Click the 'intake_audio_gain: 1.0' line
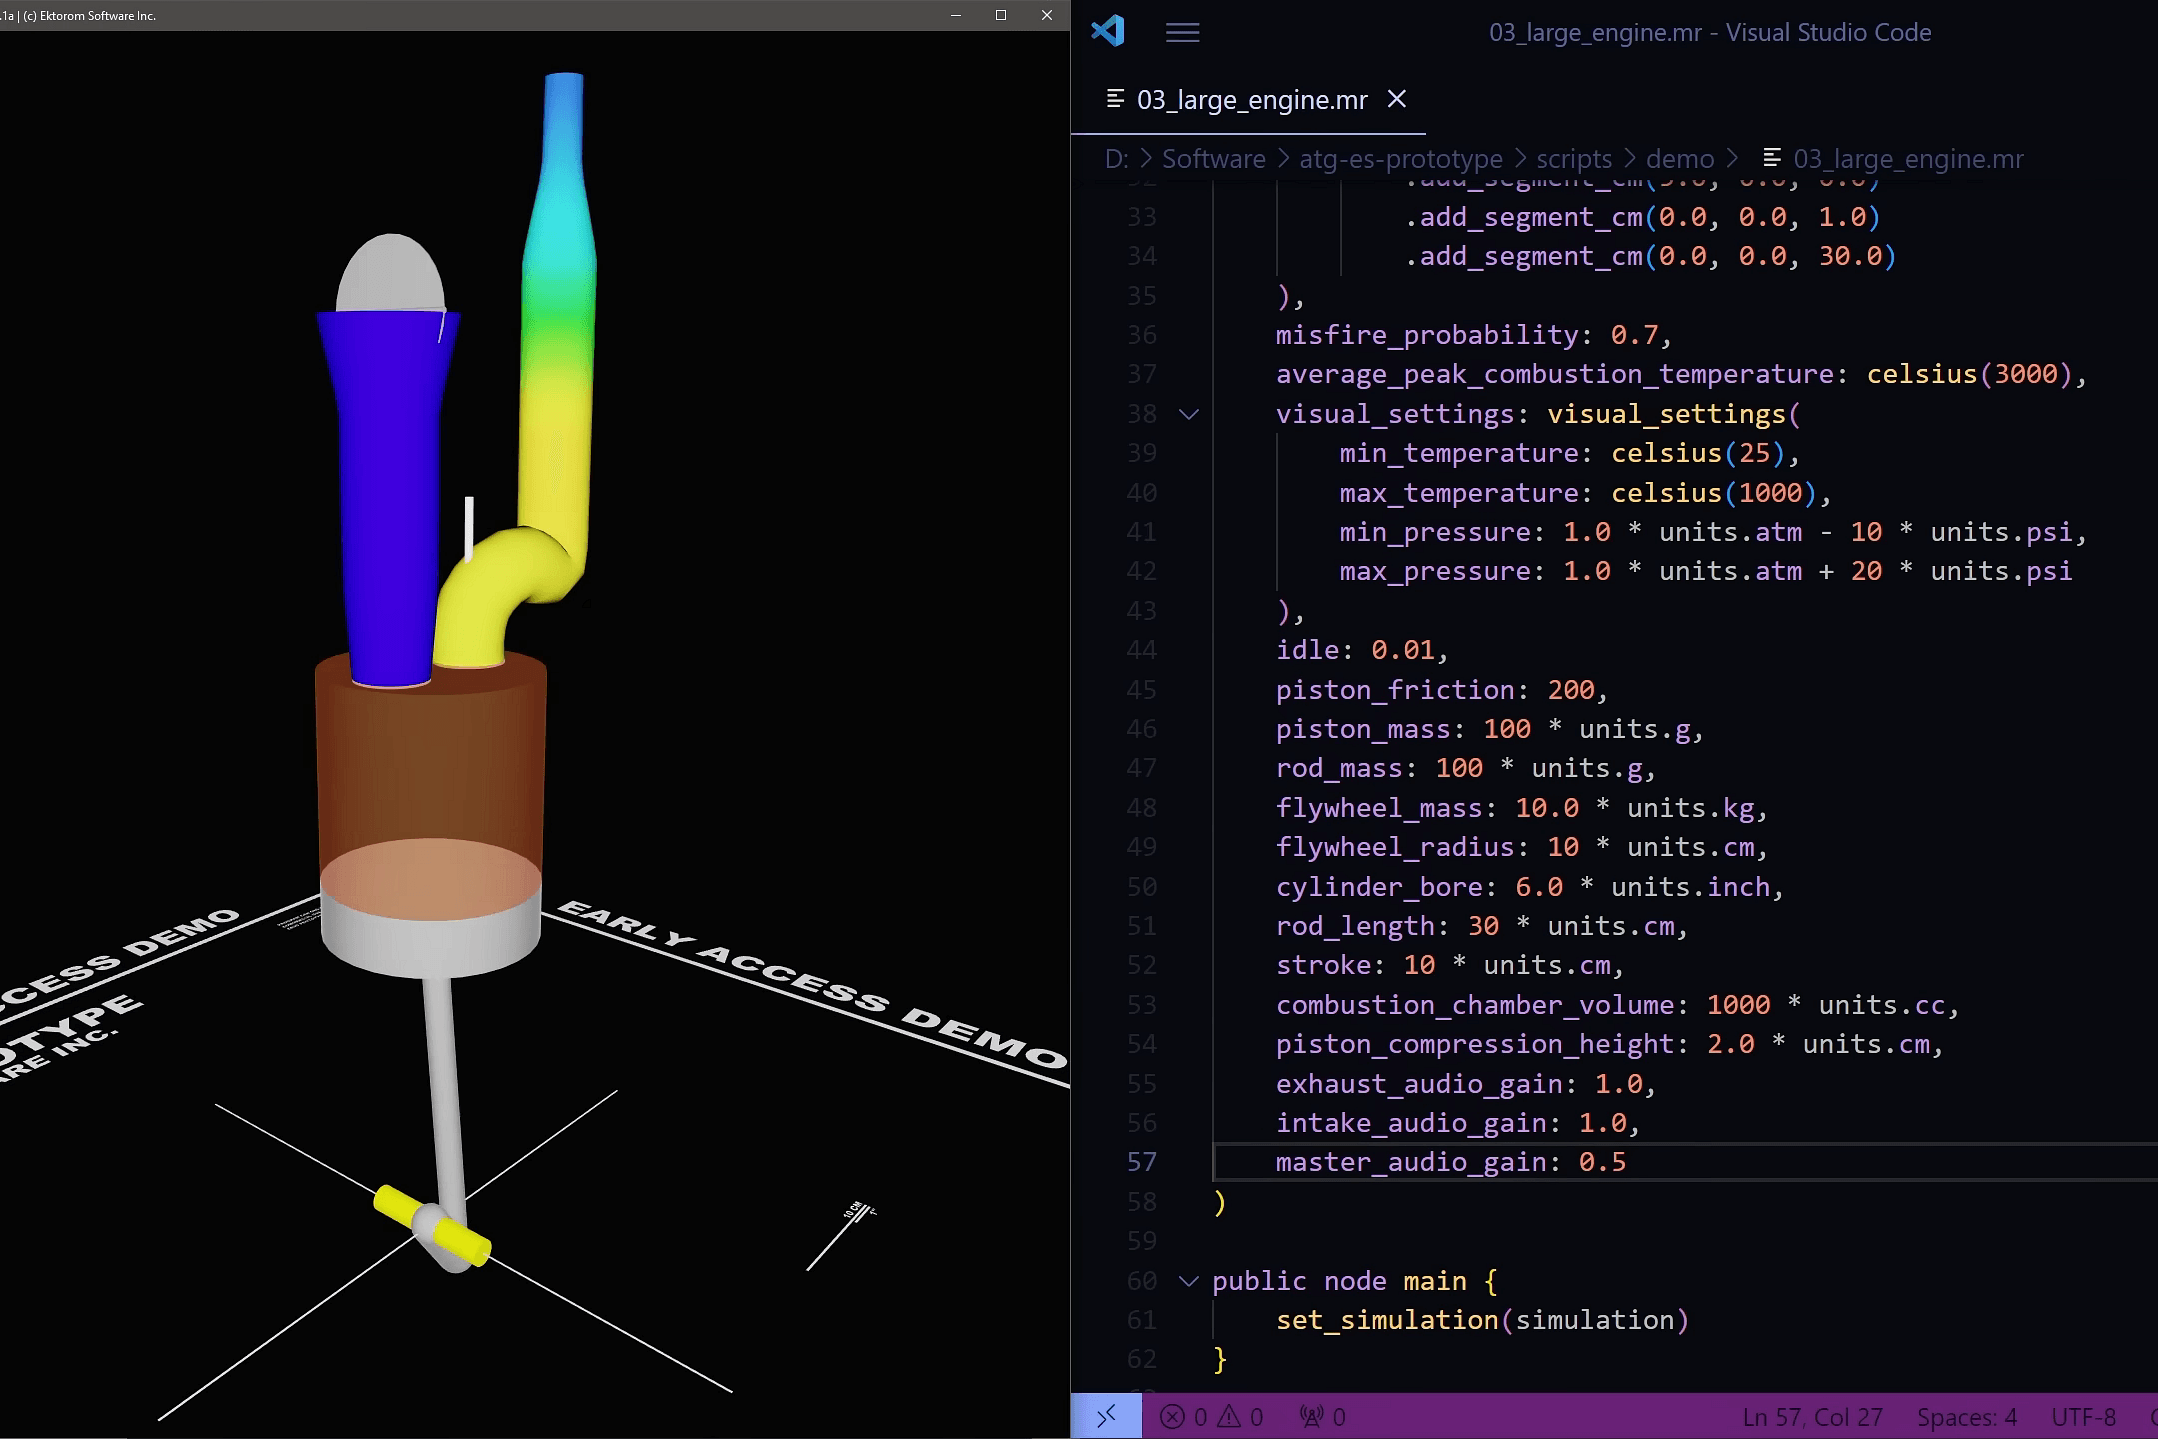 pos(1457,1123)
